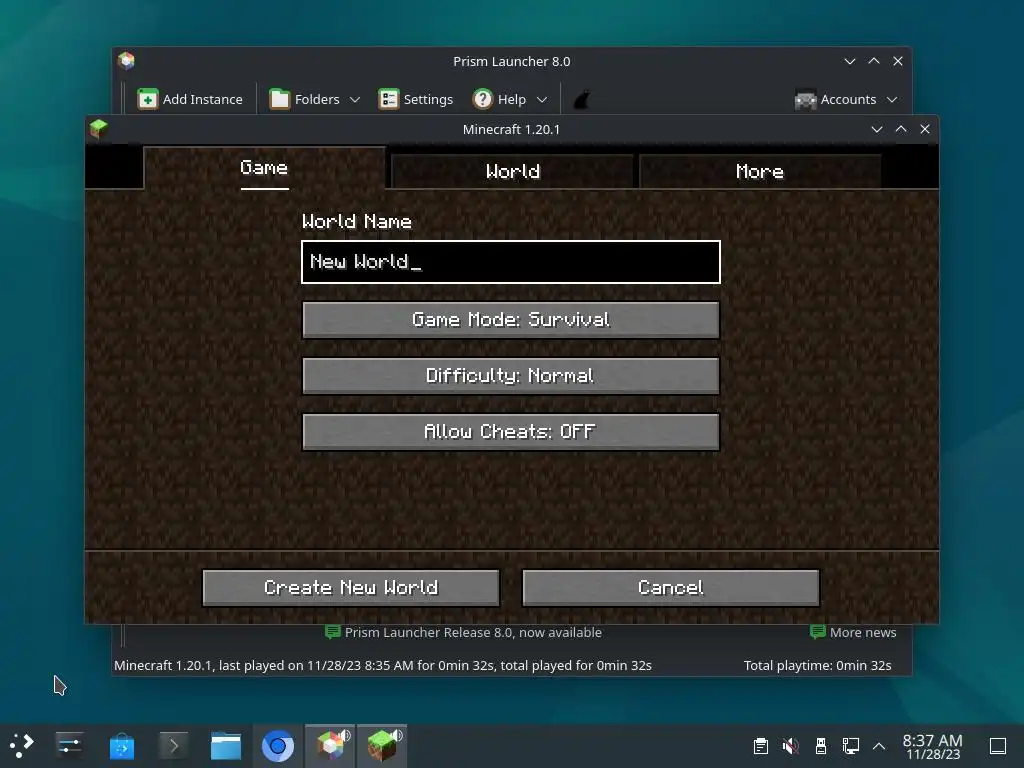The image size is (1024, 768).
Task: Minimize the Prism Launcher window
Action: [850, 61]
